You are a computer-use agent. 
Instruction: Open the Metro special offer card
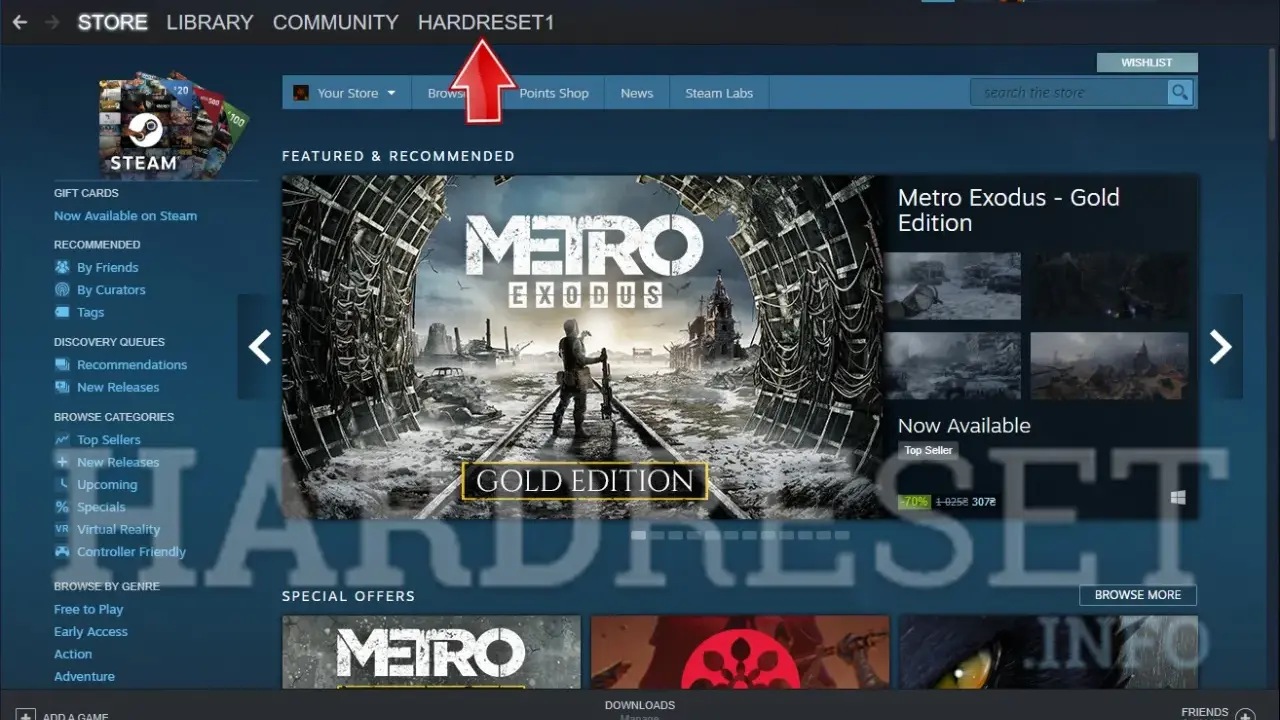point(431,652)
